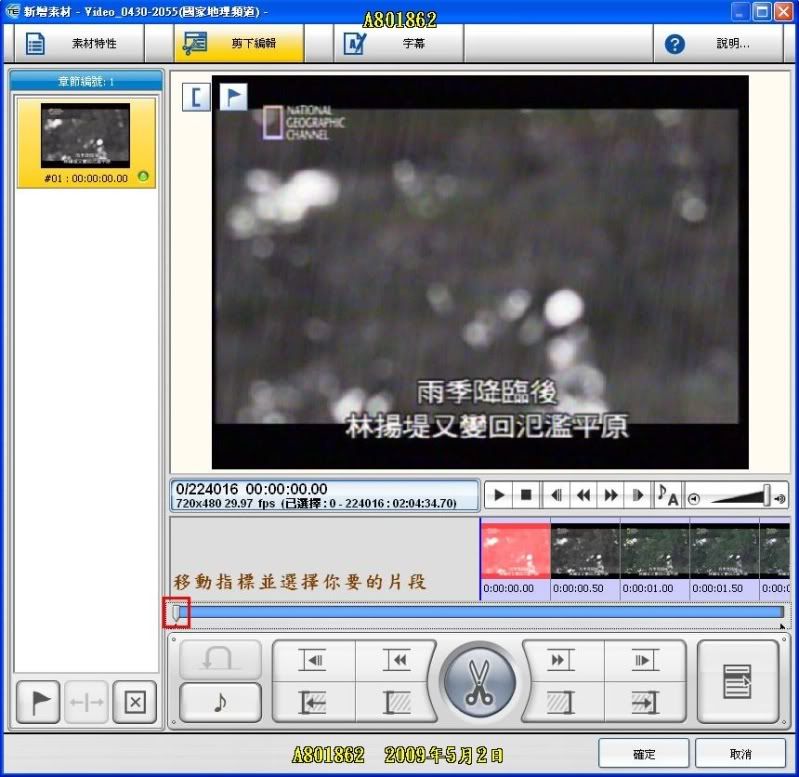The image size is (799, 777).
Task: Click the bracket start-mark icon above video
Action: [x=196, y=96]
